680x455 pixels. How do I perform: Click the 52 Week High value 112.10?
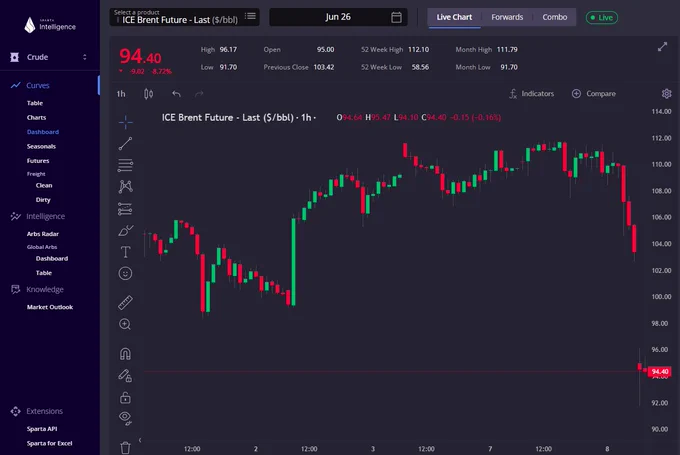click(418, 49)
